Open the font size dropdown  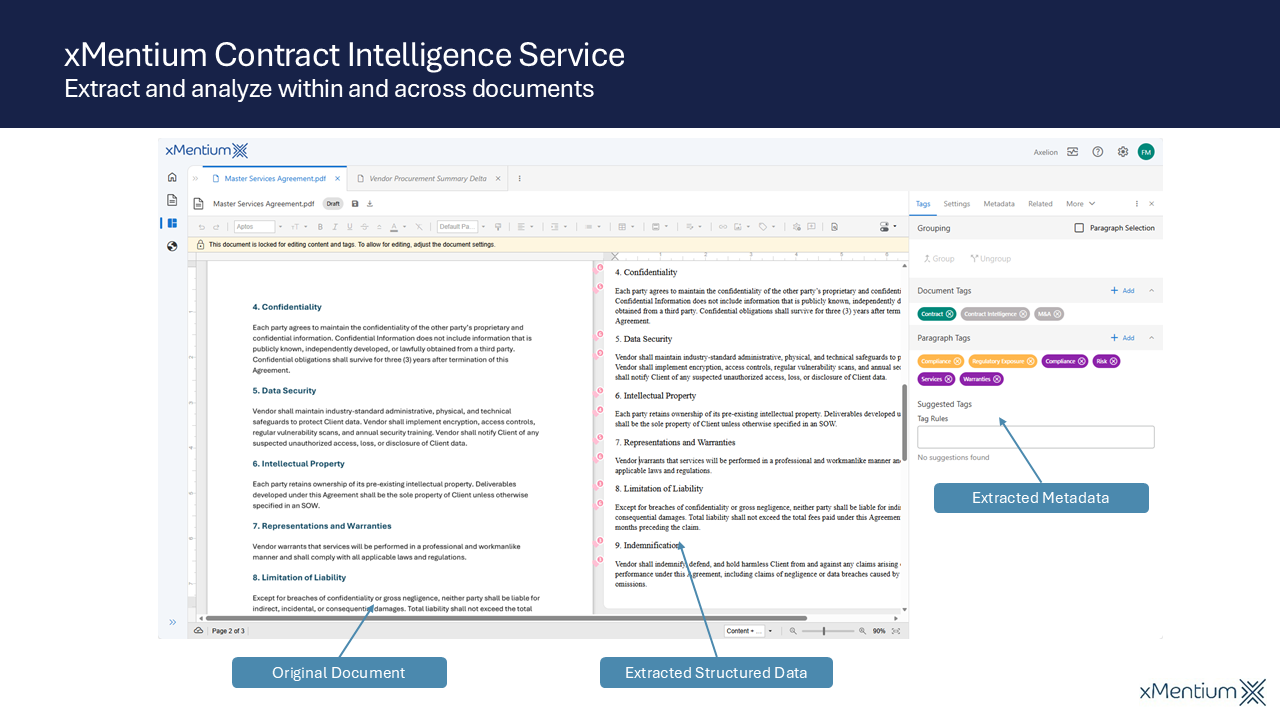[299, 227]
